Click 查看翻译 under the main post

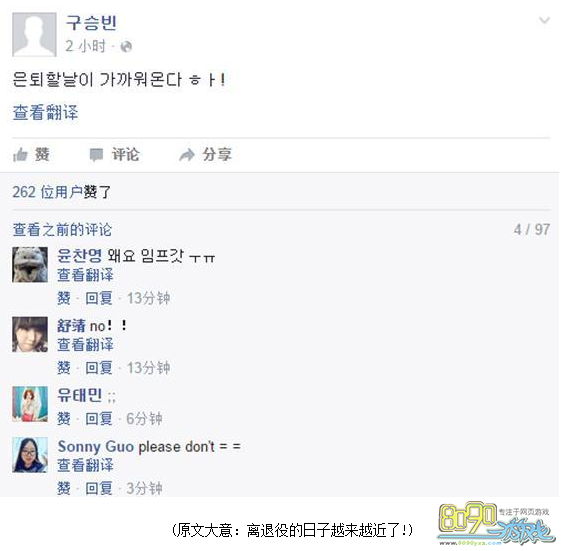(x=45, y=112)
